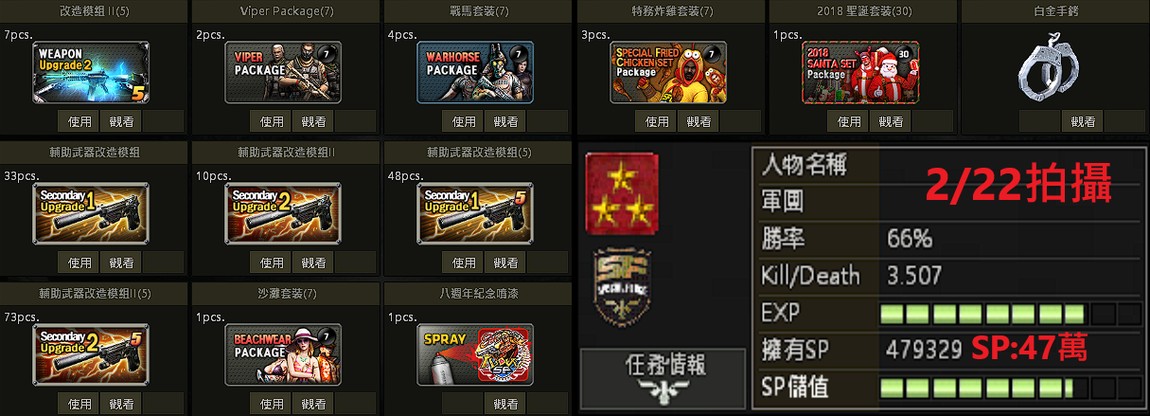Select the Viper Package item icon
Screen dimensions: 1150x416
tap(283, 72)
